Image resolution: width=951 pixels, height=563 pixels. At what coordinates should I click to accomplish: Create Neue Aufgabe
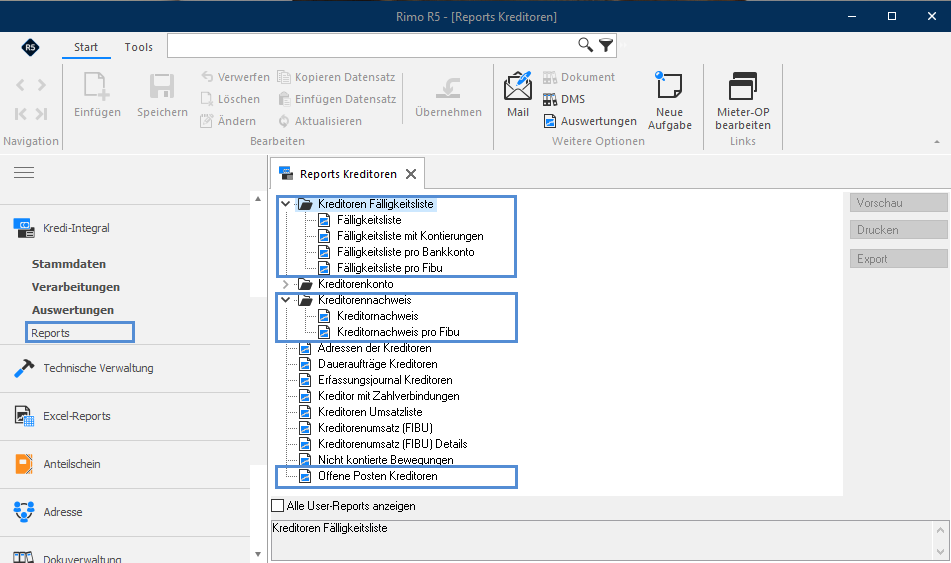click(670, 101)
